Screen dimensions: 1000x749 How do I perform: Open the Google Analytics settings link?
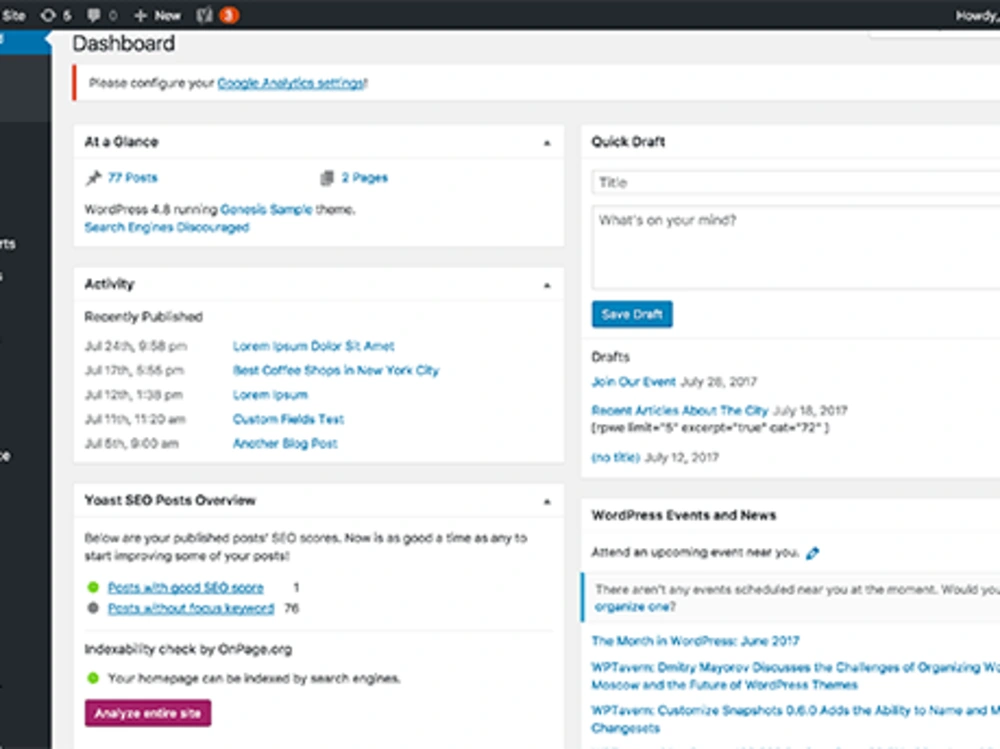(x=290, y=83)
